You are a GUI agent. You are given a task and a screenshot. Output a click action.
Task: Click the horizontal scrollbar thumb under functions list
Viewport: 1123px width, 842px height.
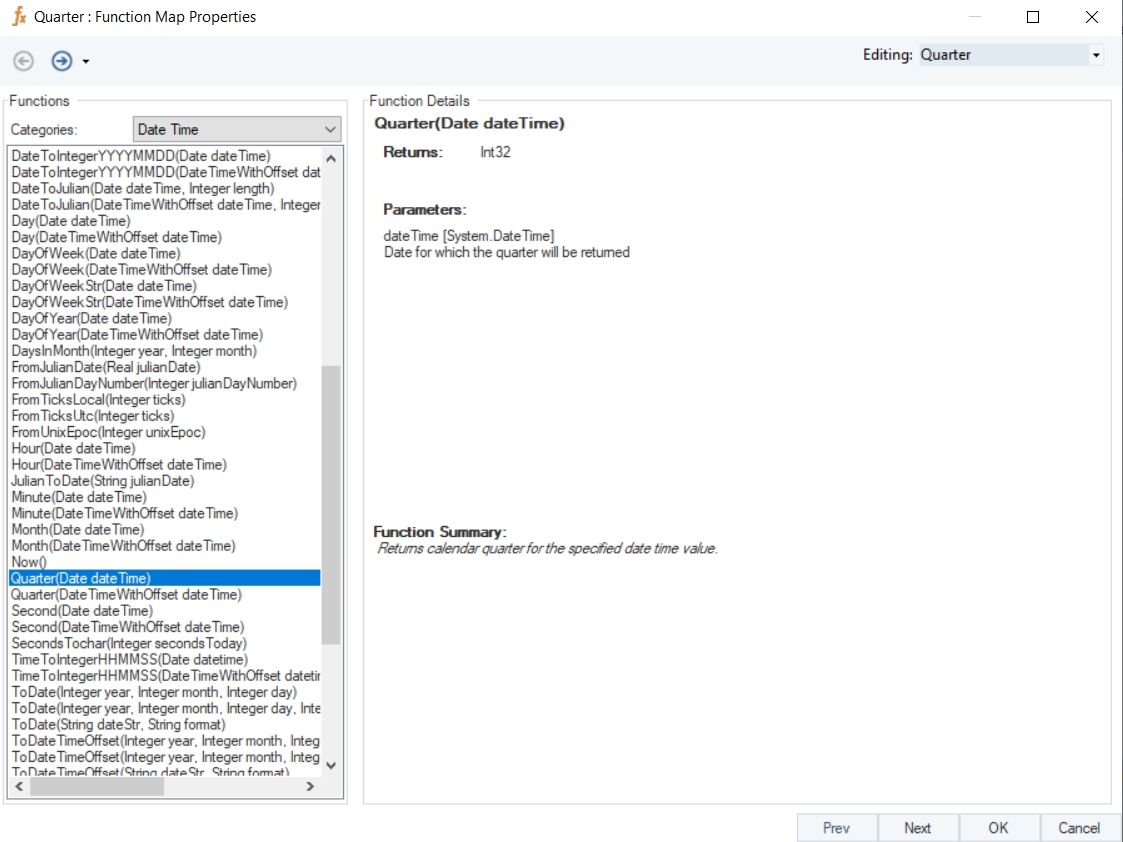click(x=97, y=786)
